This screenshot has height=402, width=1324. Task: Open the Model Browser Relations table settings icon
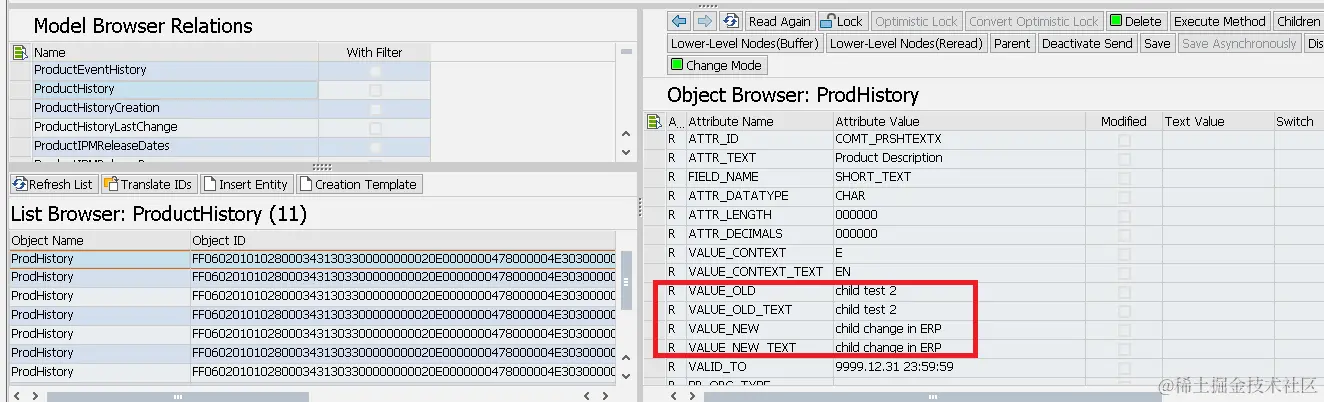coord(20,52)
